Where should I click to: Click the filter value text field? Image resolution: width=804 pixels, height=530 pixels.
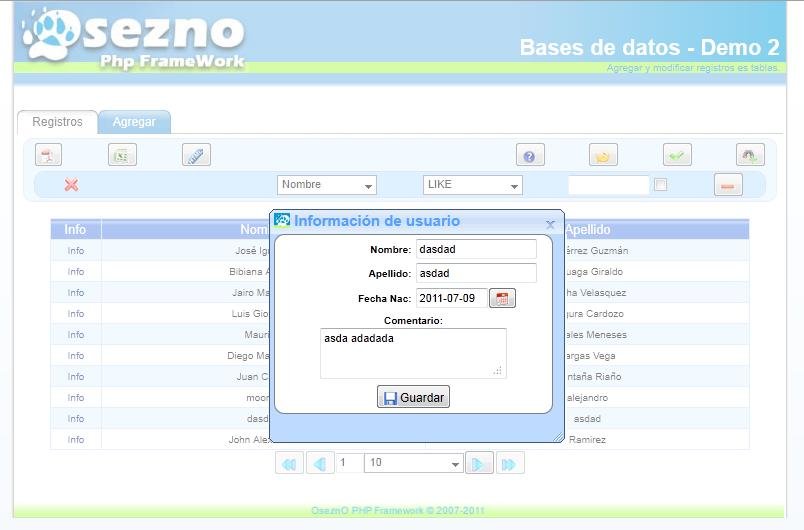[609, 185]
